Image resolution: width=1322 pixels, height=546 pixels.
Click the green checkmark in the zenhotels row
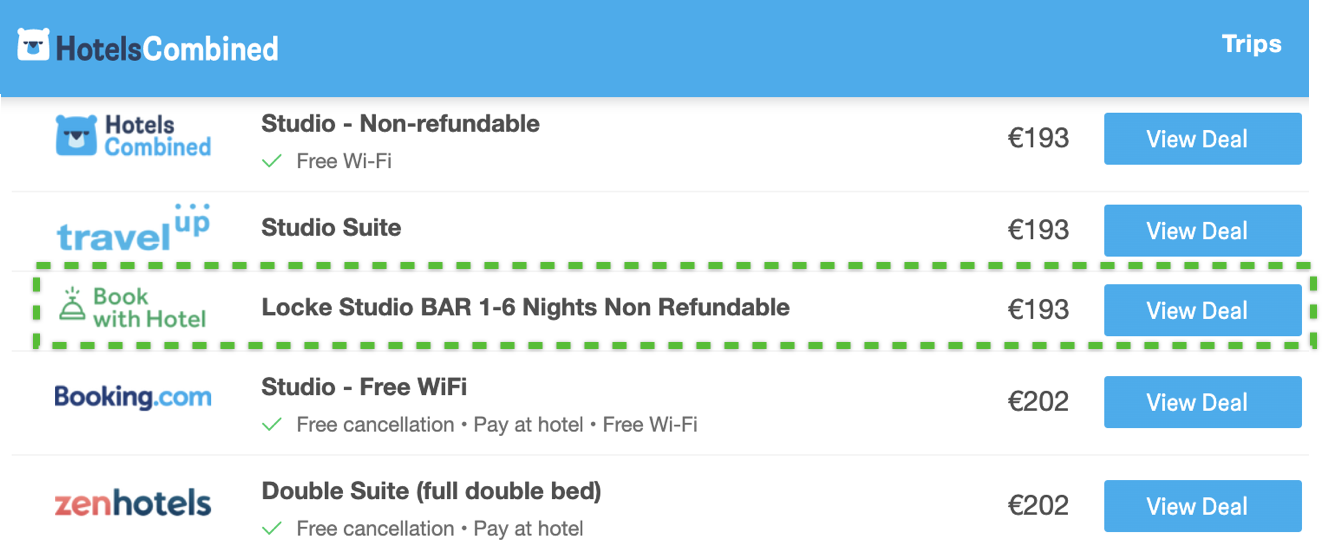271,529
